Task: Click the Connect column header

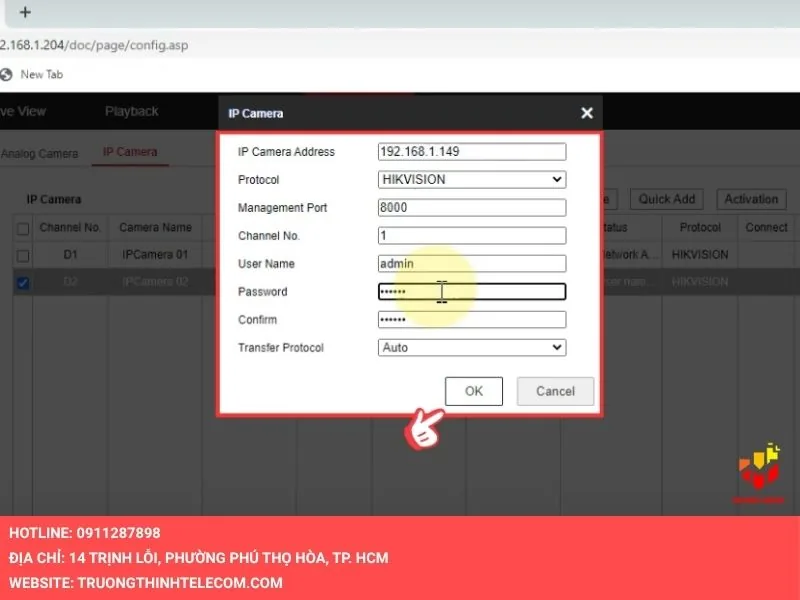Action: pyautogui.click(x=766, y=228)
